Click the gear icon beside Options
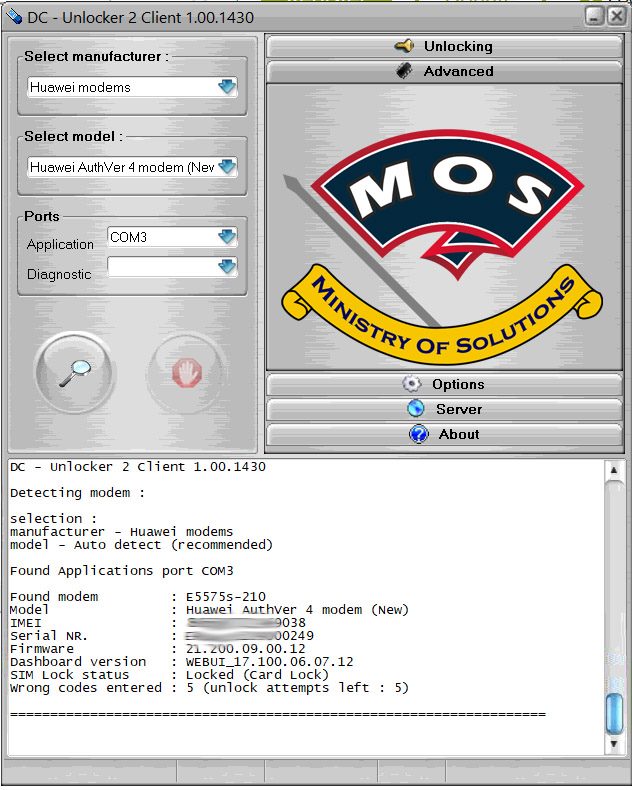Screen dimensions: 632x790 point(412,384)
